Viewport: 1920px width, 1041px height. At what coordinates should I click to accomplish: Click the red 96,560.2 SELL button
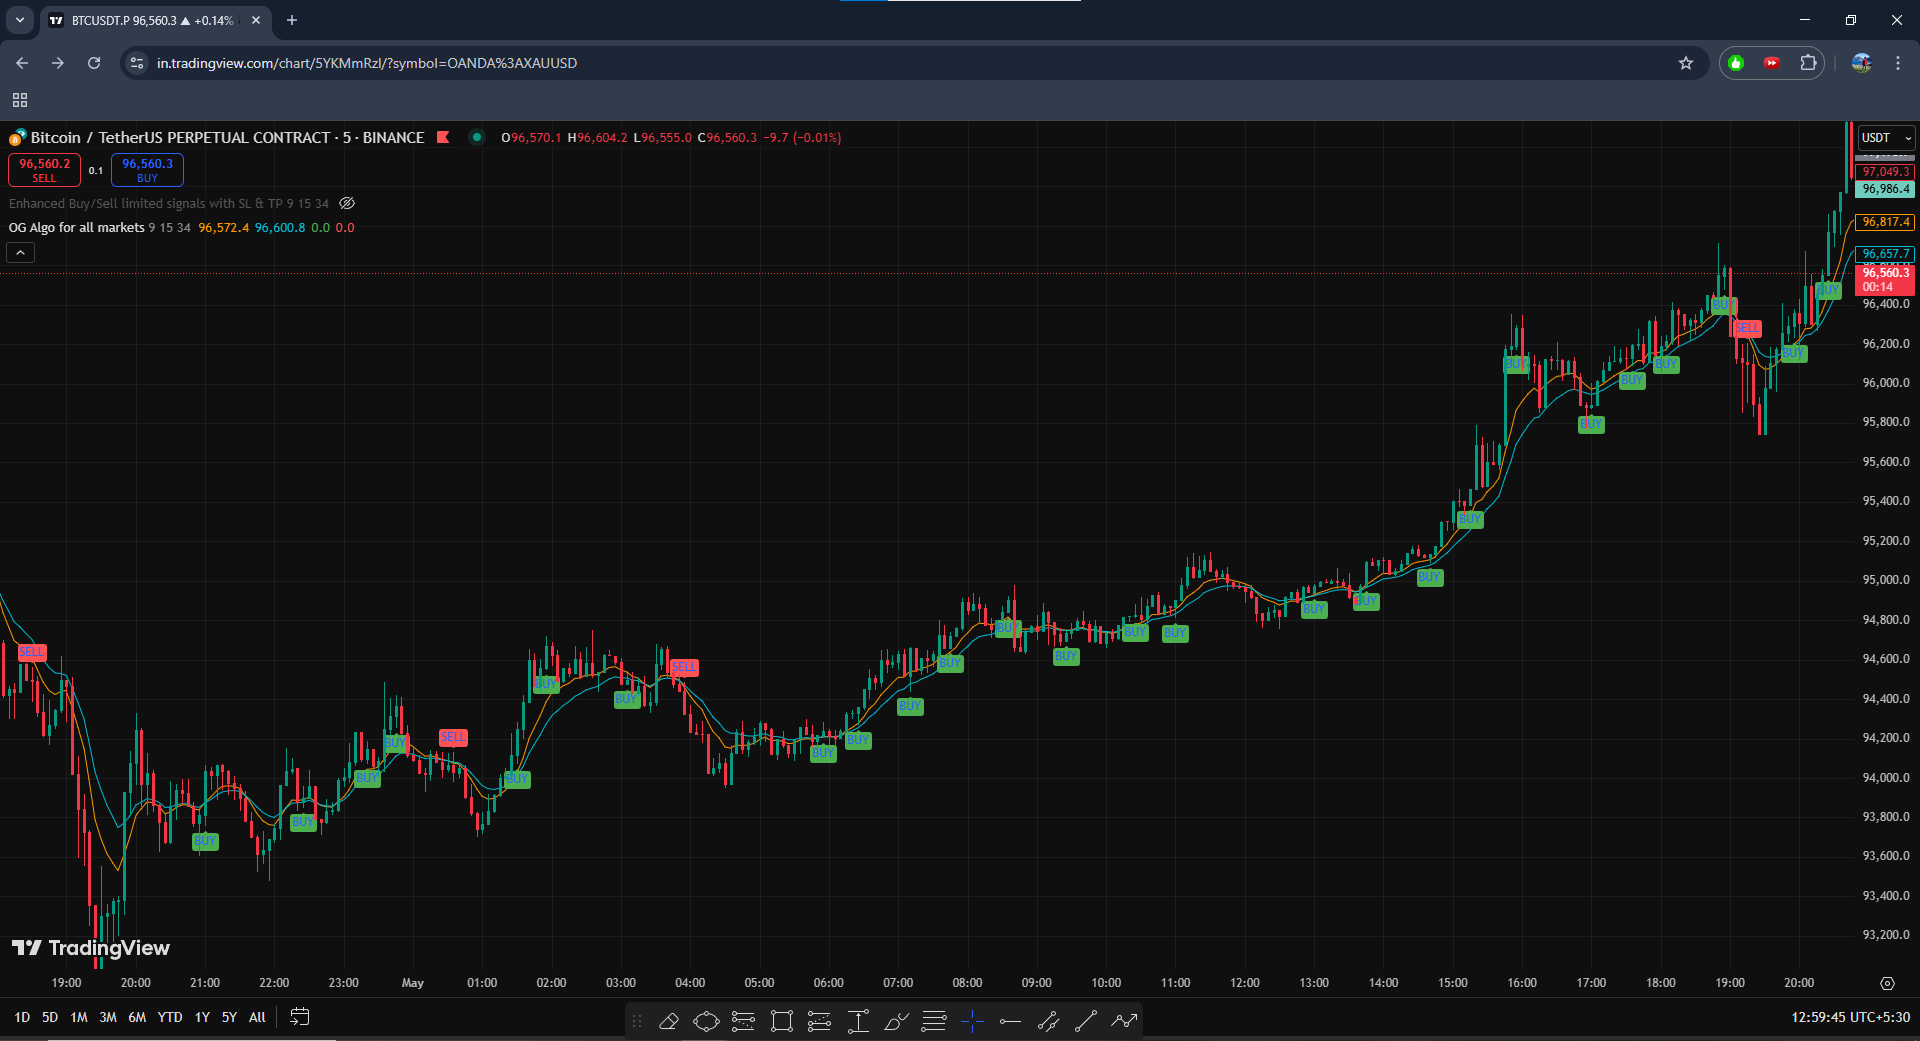coord(44,170)
